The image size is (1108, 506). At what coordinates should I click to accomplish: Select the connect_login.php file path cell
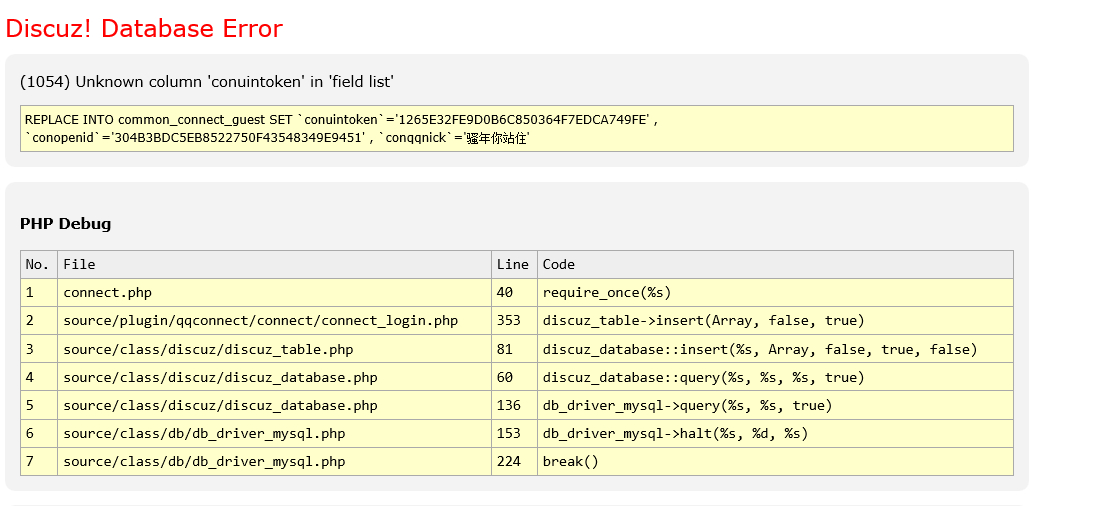click(x=260, y=321)
